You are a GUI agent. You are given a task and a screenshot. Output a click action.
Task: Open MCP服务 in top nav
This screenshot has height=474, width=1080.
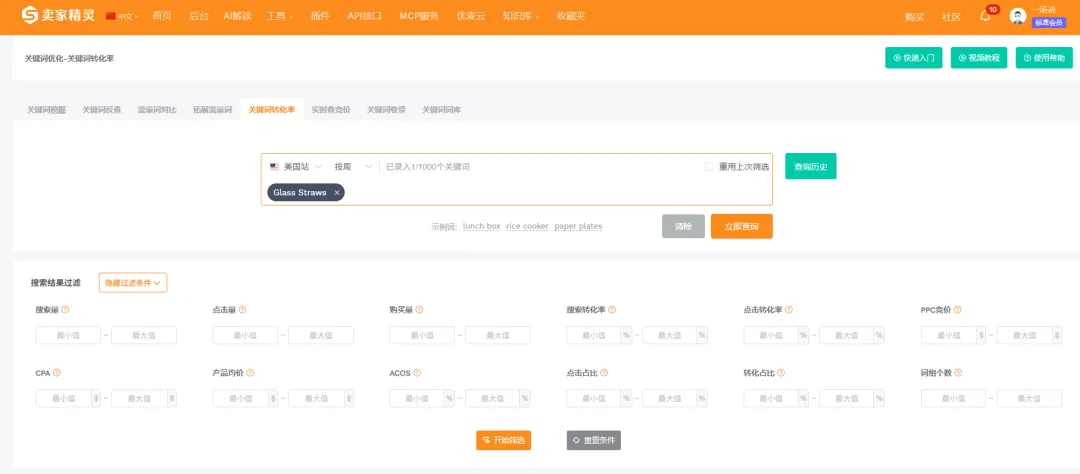[x=419, y=16]
